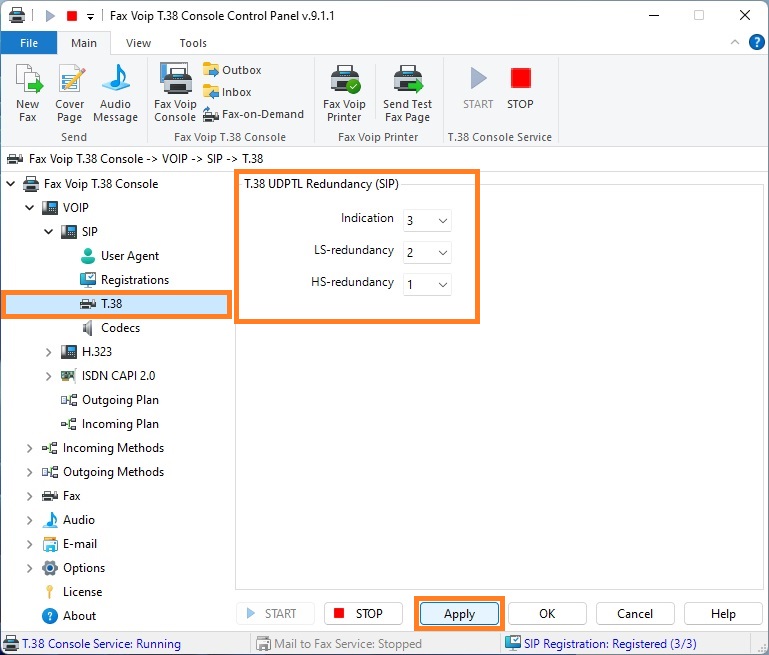Collapse the VOIP tree node
The width and height of the screenshot is (769, 655).
(x=29, y=208)
